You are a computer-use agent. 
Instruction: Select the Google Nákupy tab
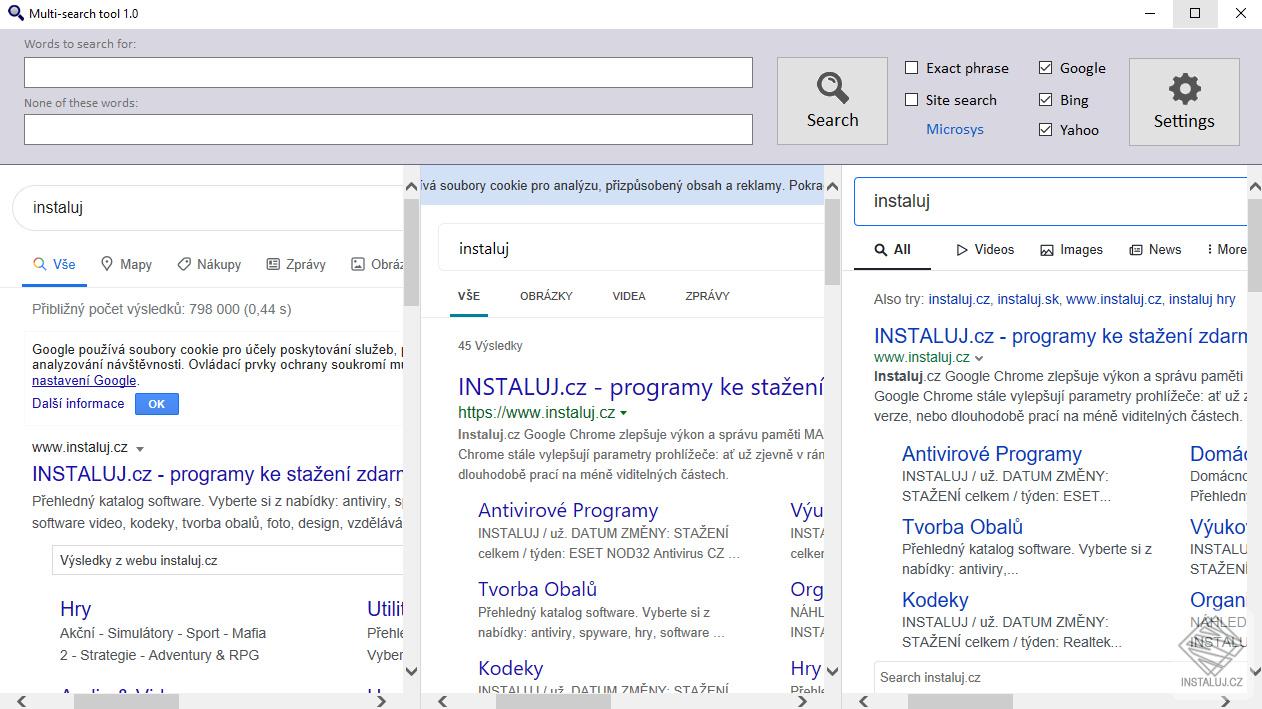coord(209,264)
